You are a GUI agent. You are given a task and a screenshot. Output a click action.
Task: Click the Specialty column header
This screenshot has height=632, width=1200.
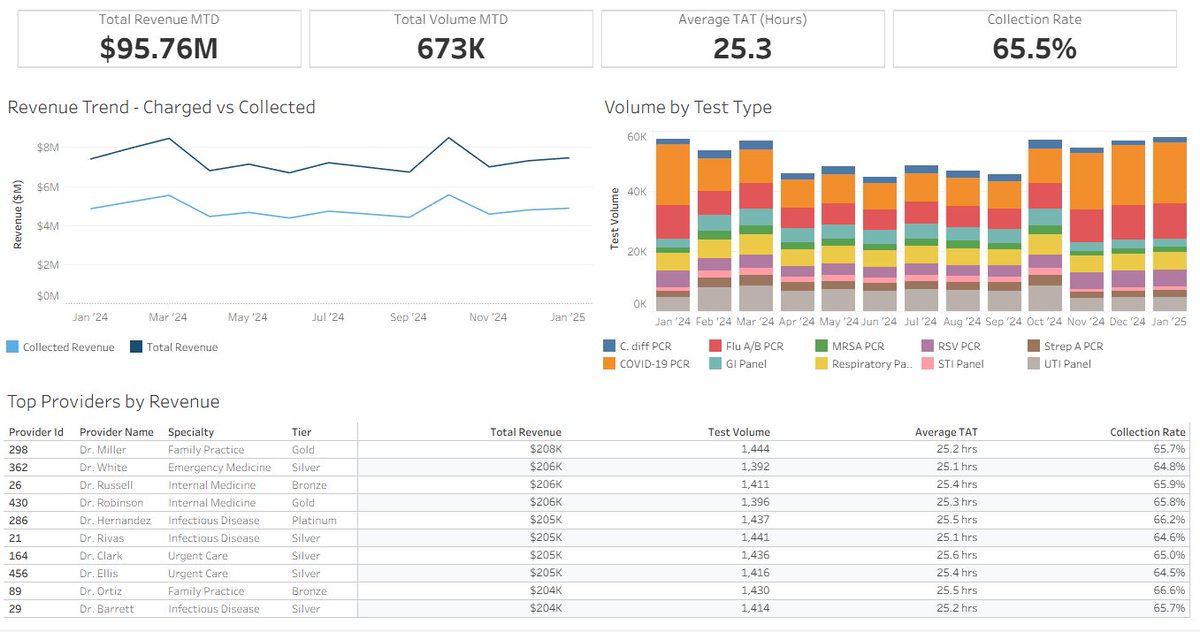coord(190,432)
